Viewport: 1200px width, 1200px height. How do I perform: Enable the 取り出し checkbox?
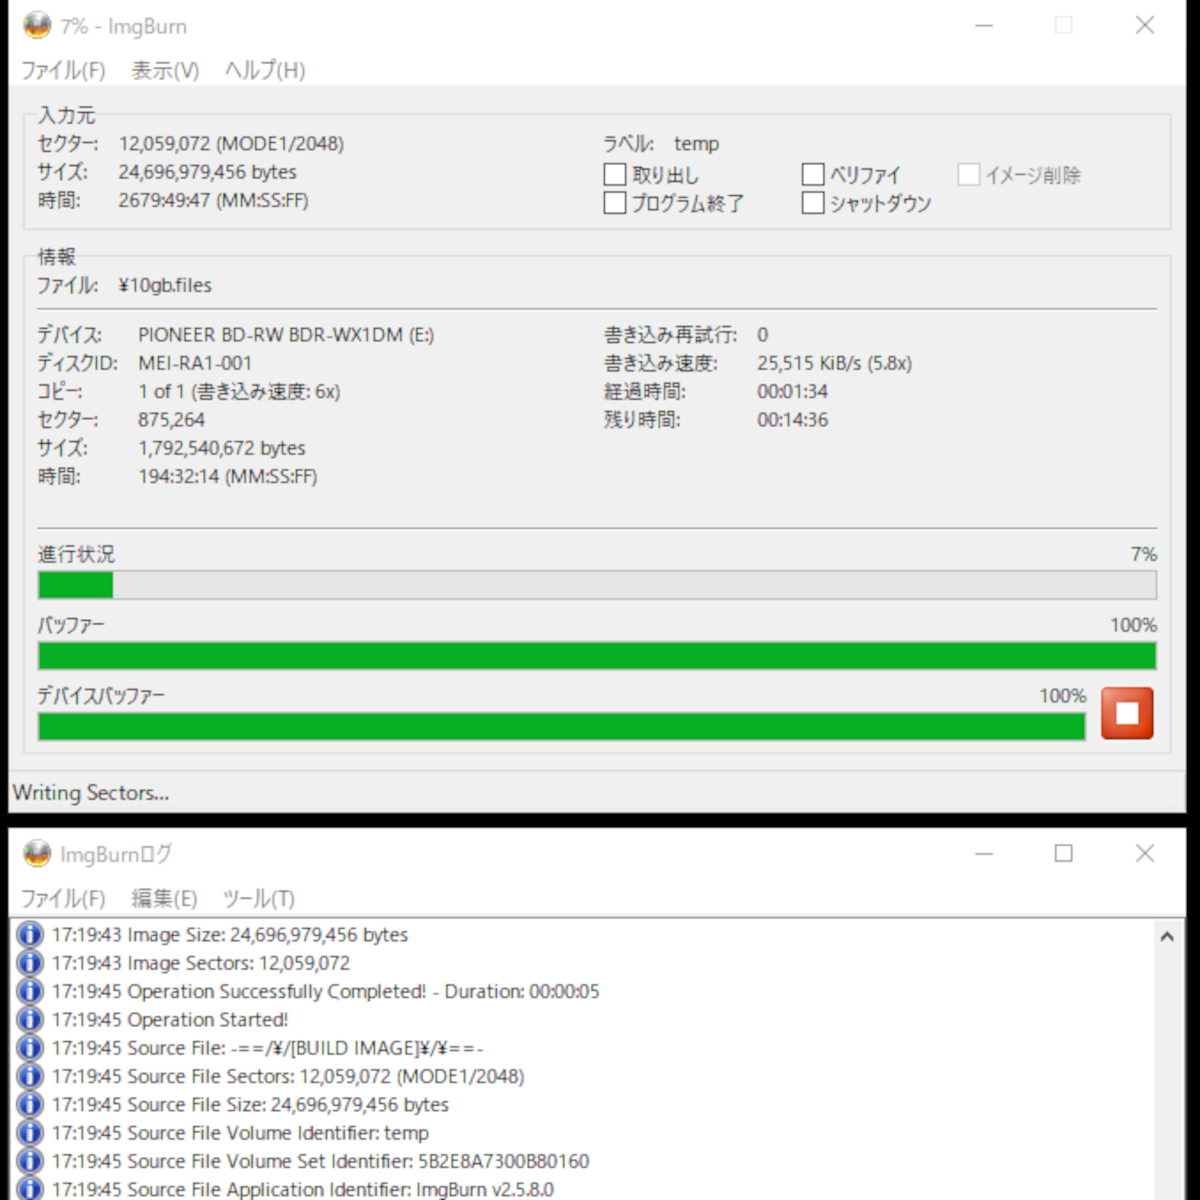point(614,174)
